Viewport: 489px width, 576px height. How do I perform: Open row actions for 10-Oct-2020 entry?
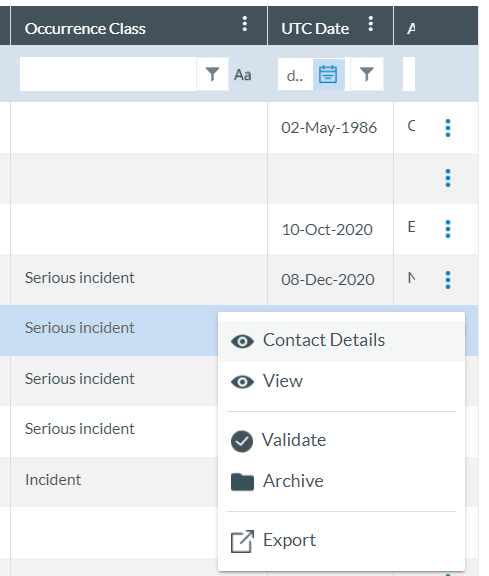tap(447, 229)
